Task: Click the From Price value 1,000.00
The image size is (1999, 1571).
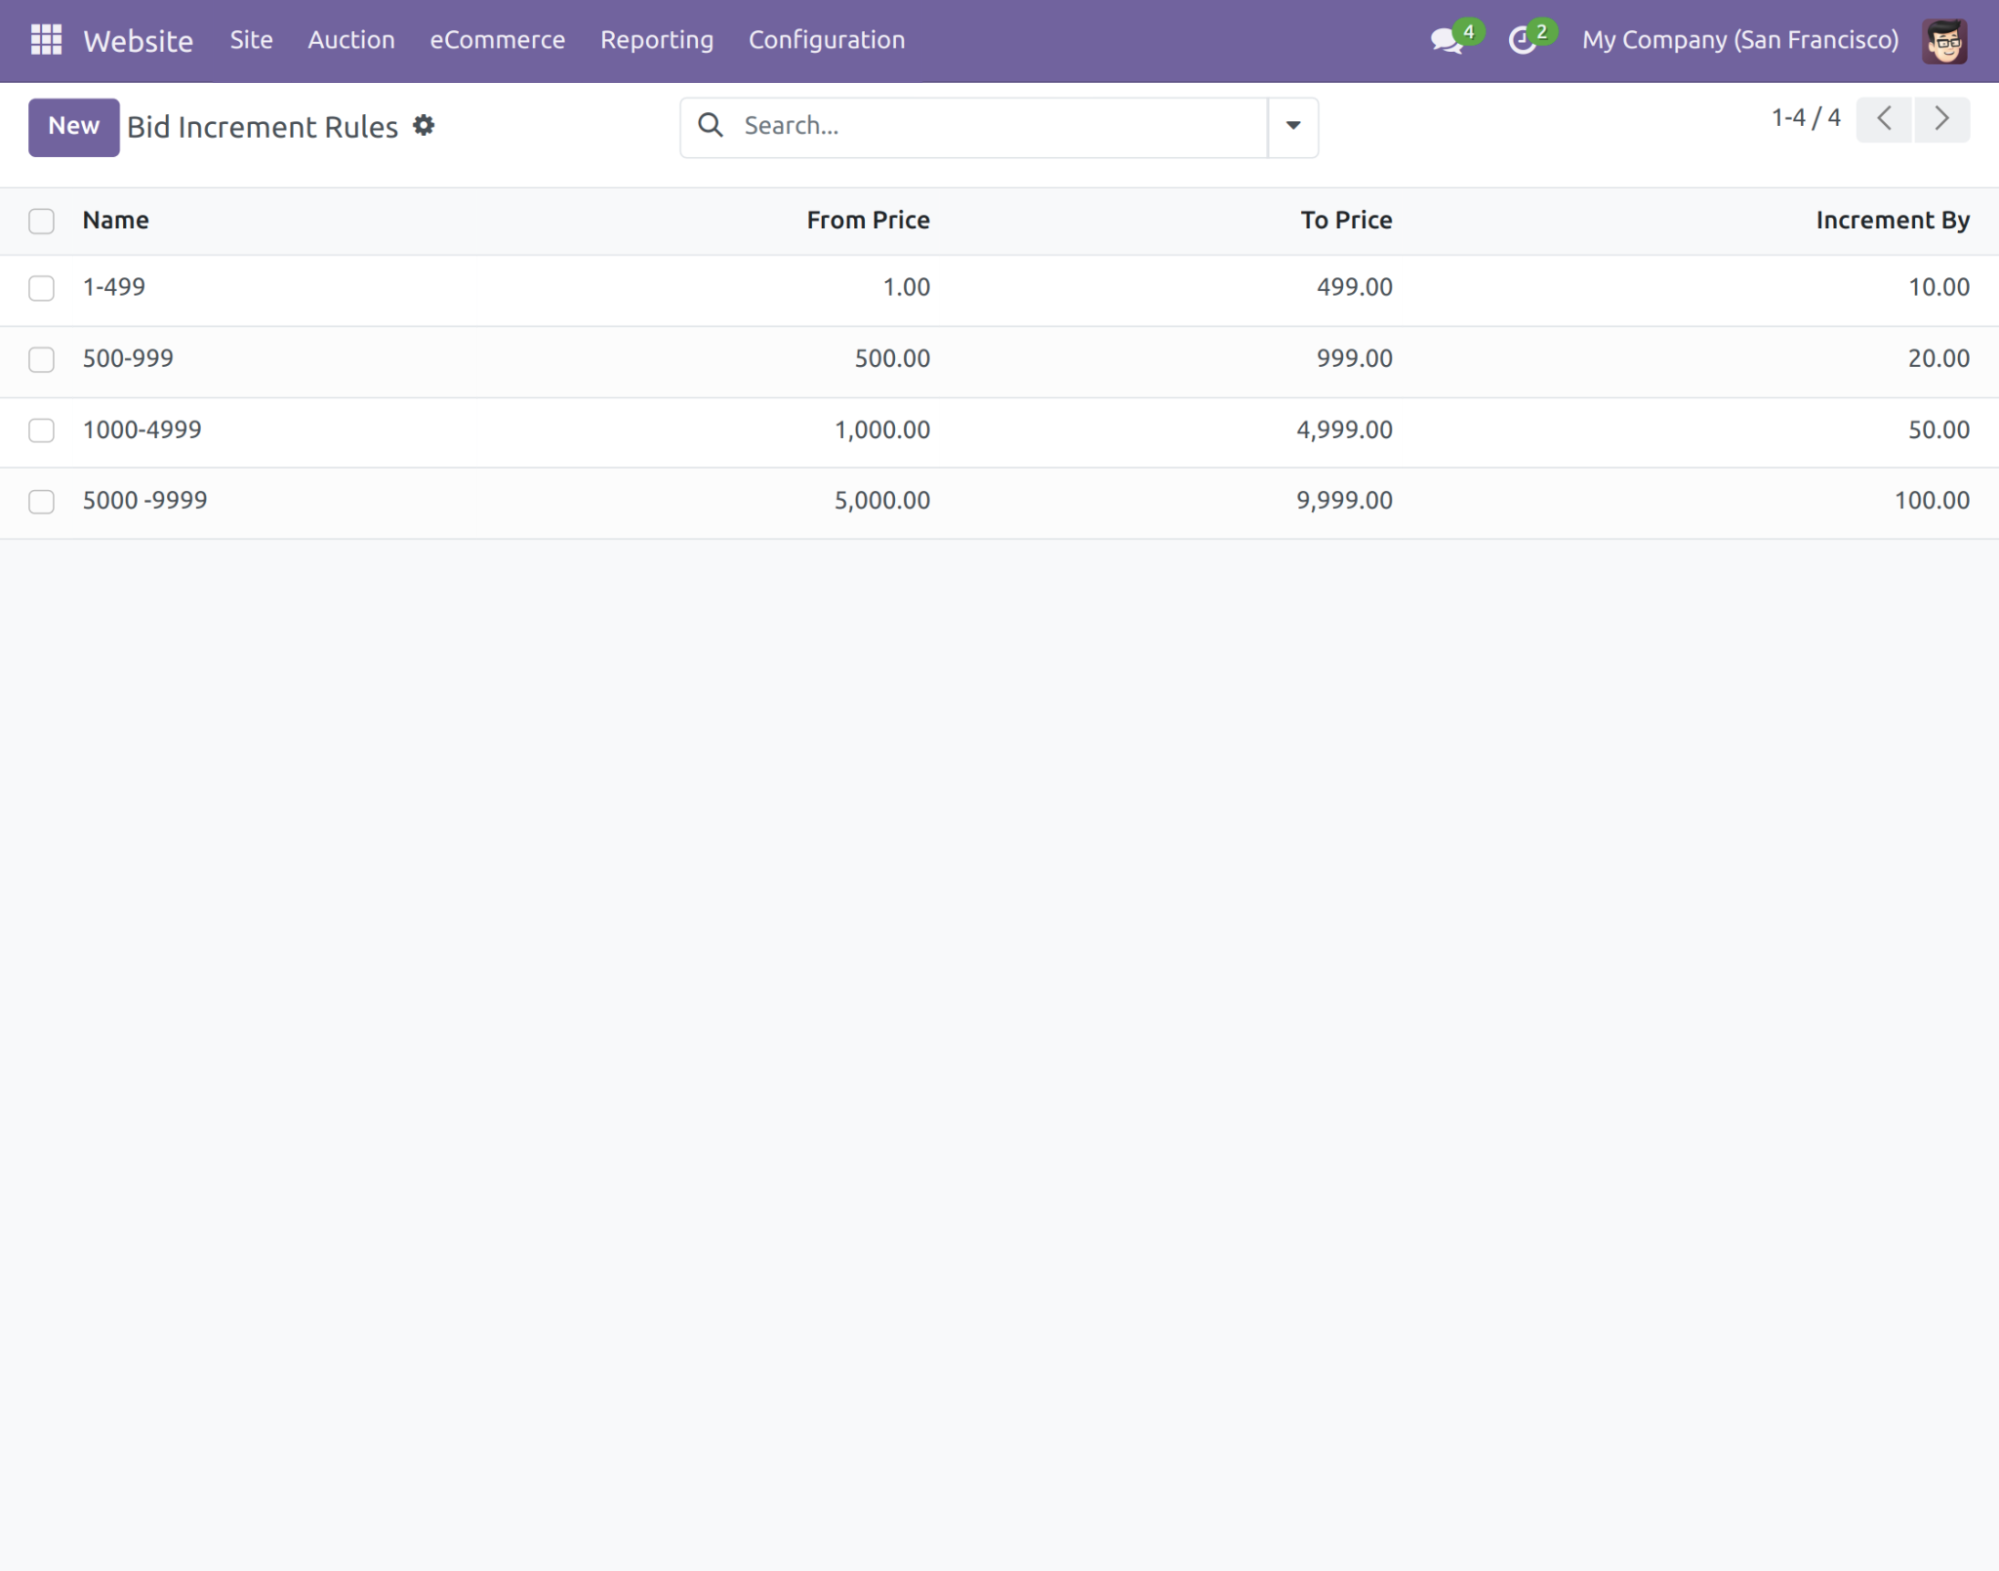Action: pos(882,429)
